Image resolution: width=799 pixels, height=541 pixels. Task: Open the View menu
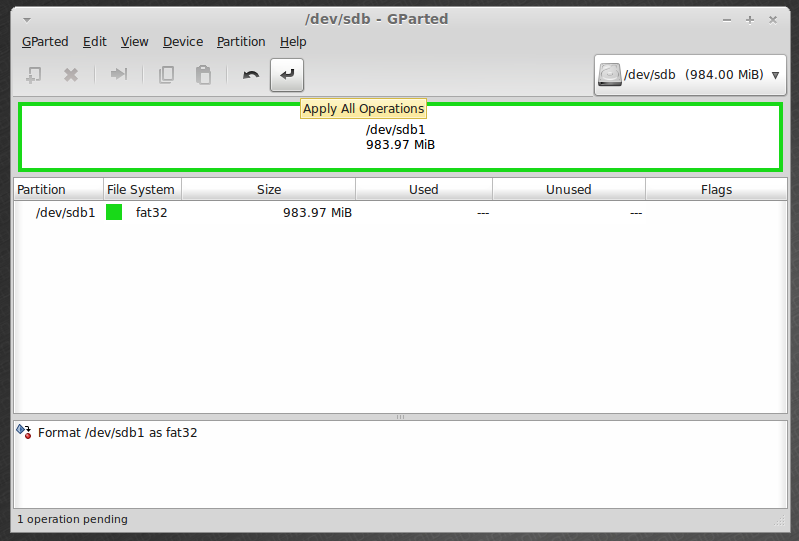[x=135, y=42]
